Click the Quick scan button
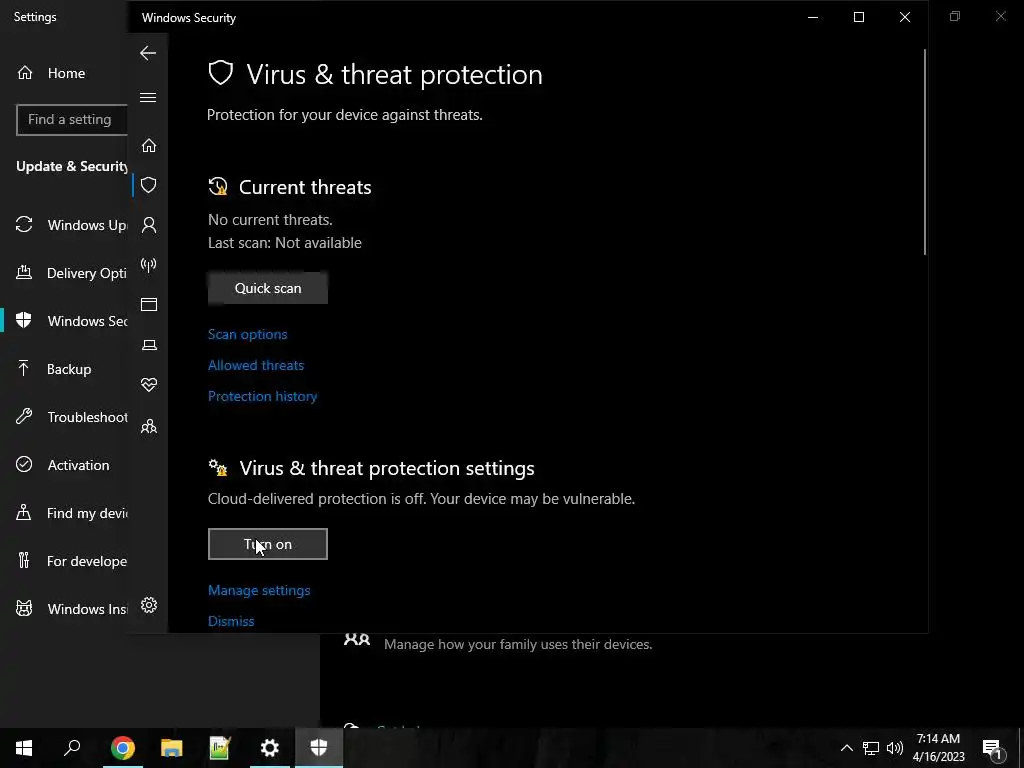1024x768 pixels. point(268,289)
